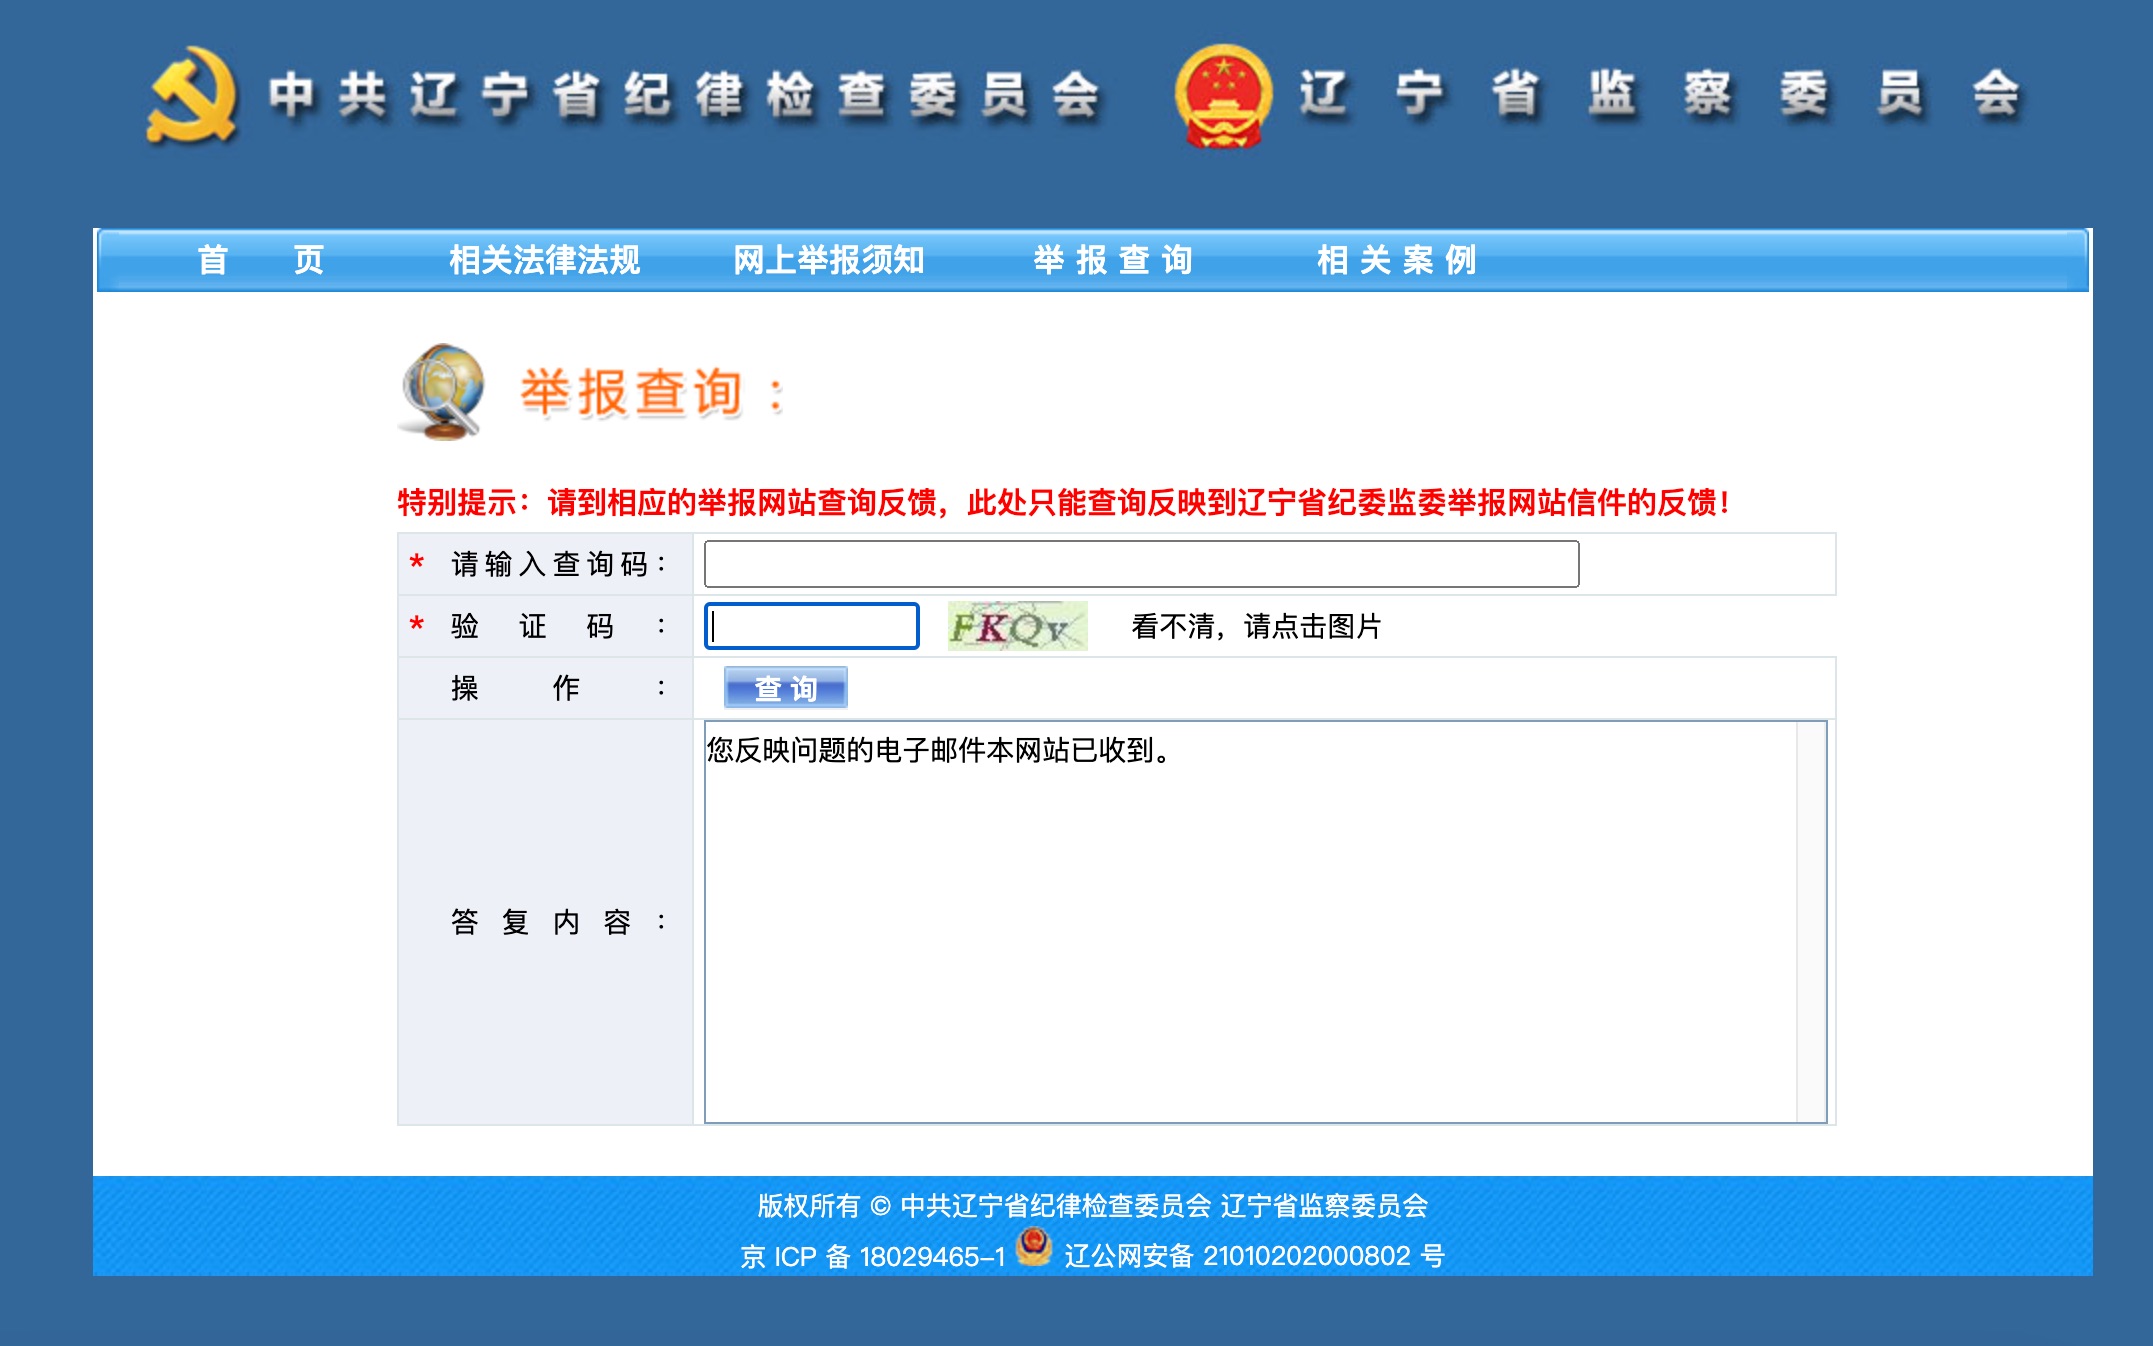This screenshot has height=1346, width=2153.
Task: Focus the 验证码 captcha input field
Action: coord(811,626)
